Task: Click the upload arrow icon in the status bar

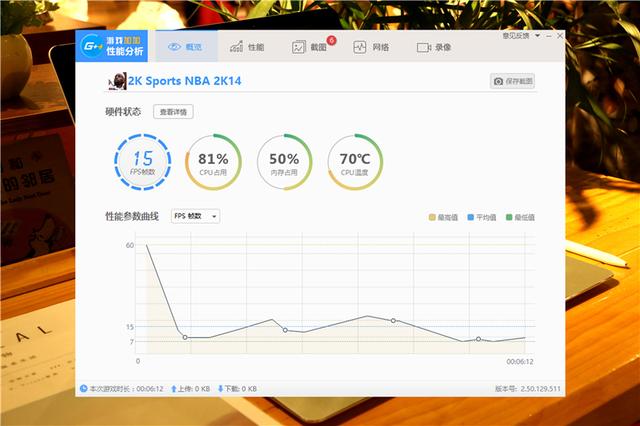Action: (173, 389)
